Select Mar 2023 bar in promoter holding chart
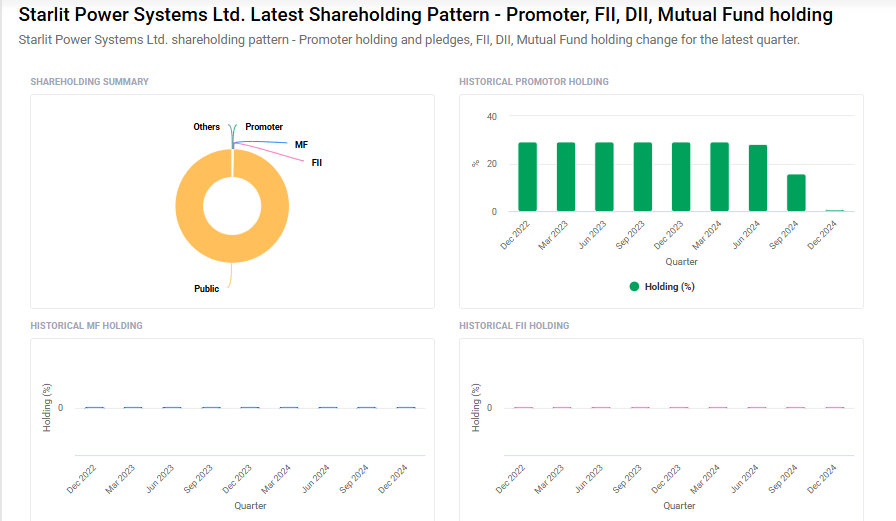Image resolution: width=896 pixels, height=521 pixels. [x=566, y=177]
